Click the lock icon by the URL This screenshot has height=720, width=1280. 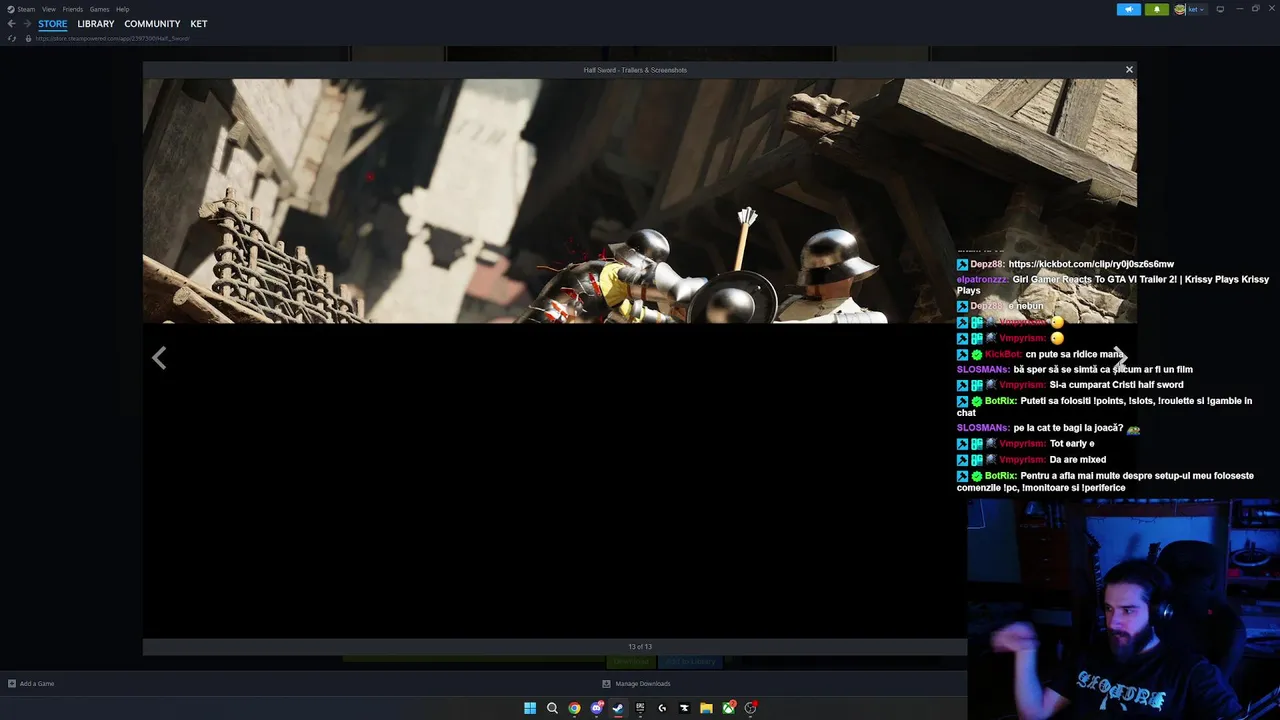28,38
